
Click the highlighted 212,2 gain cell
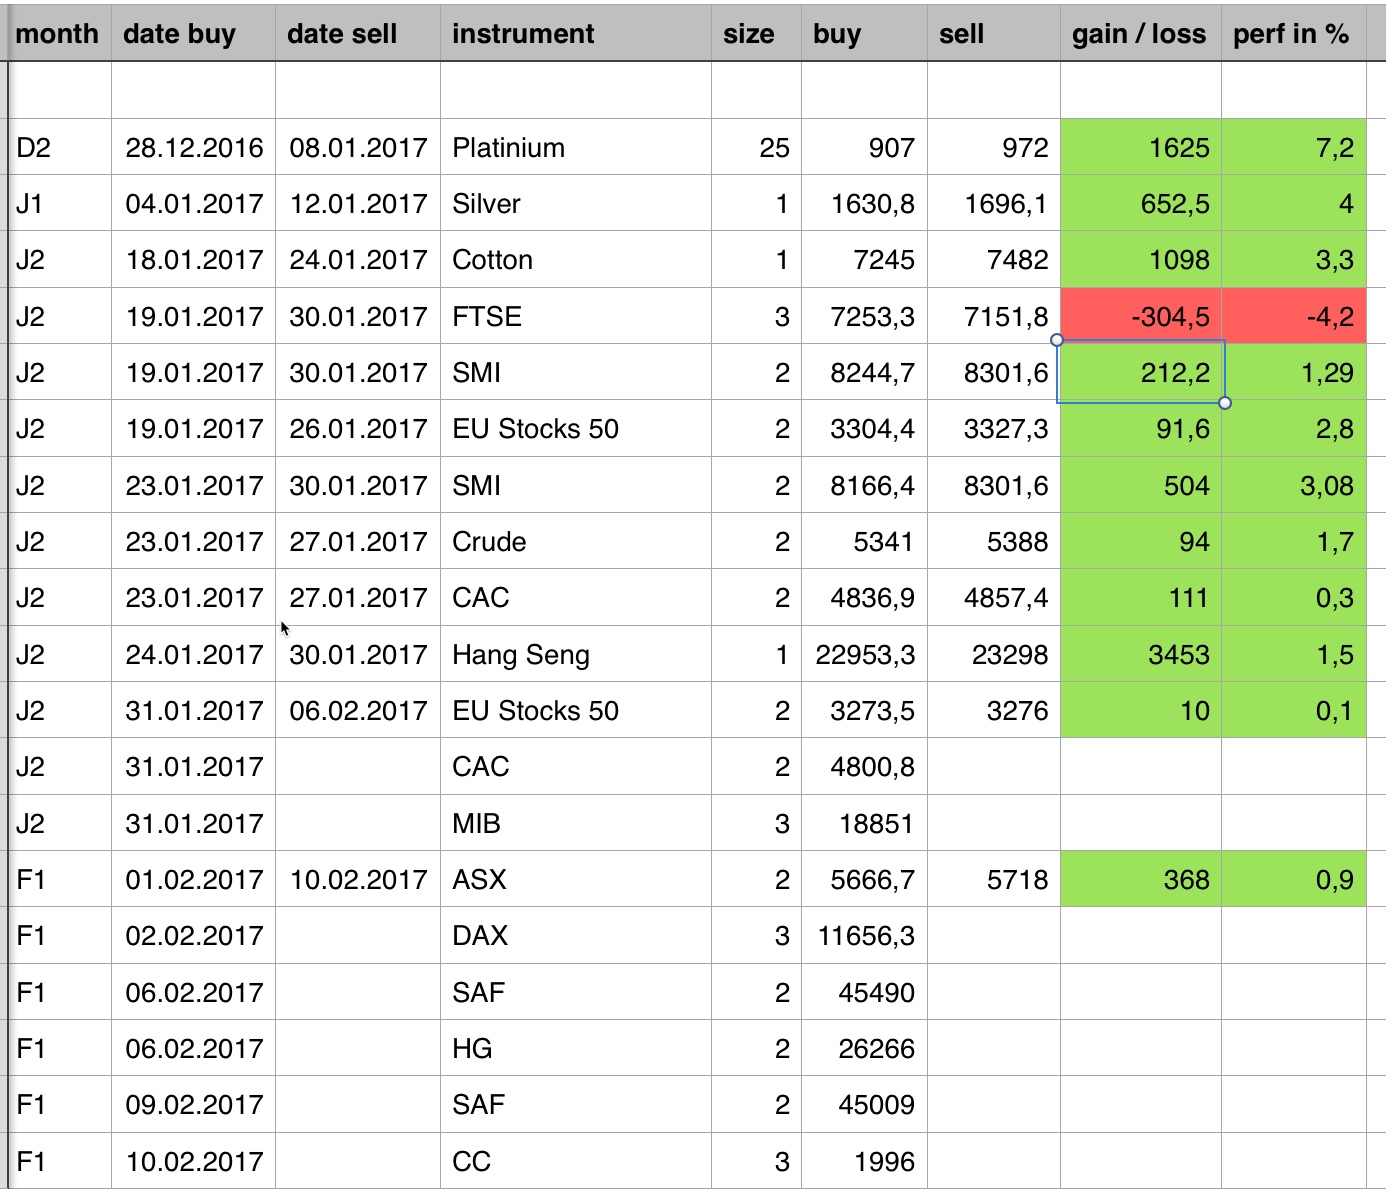tap(1140, 373)
